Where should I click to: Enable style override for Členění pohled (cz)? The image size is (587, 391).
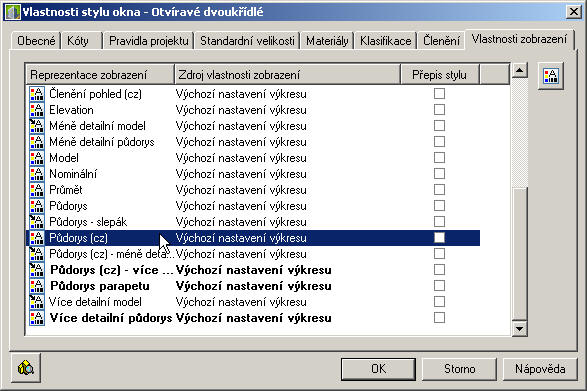tap(439, 94)
